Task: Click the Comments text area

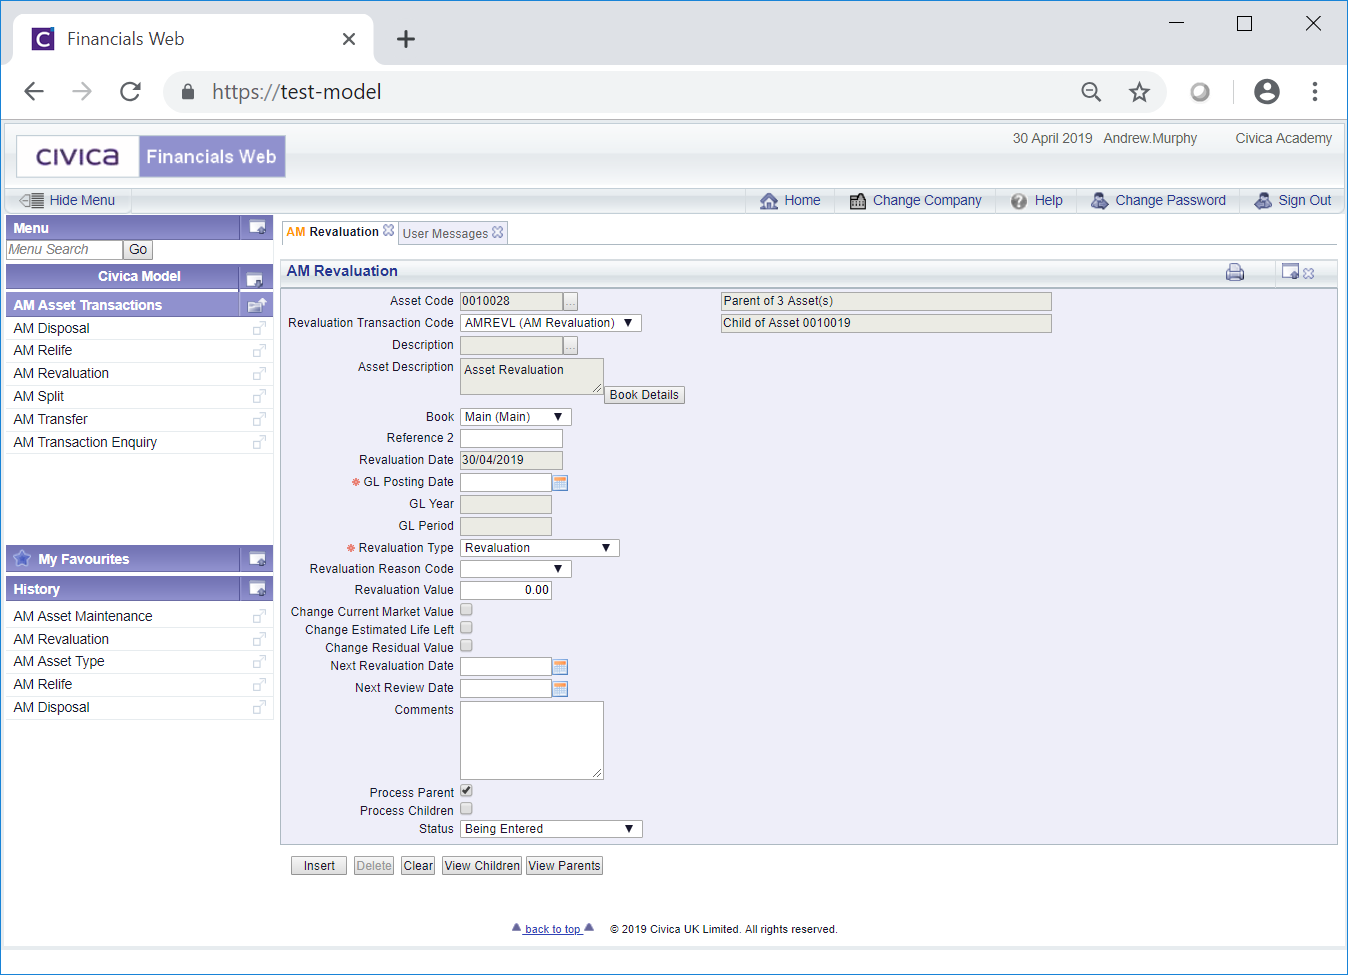Action: pyautogui.click(x=532, y=740)
